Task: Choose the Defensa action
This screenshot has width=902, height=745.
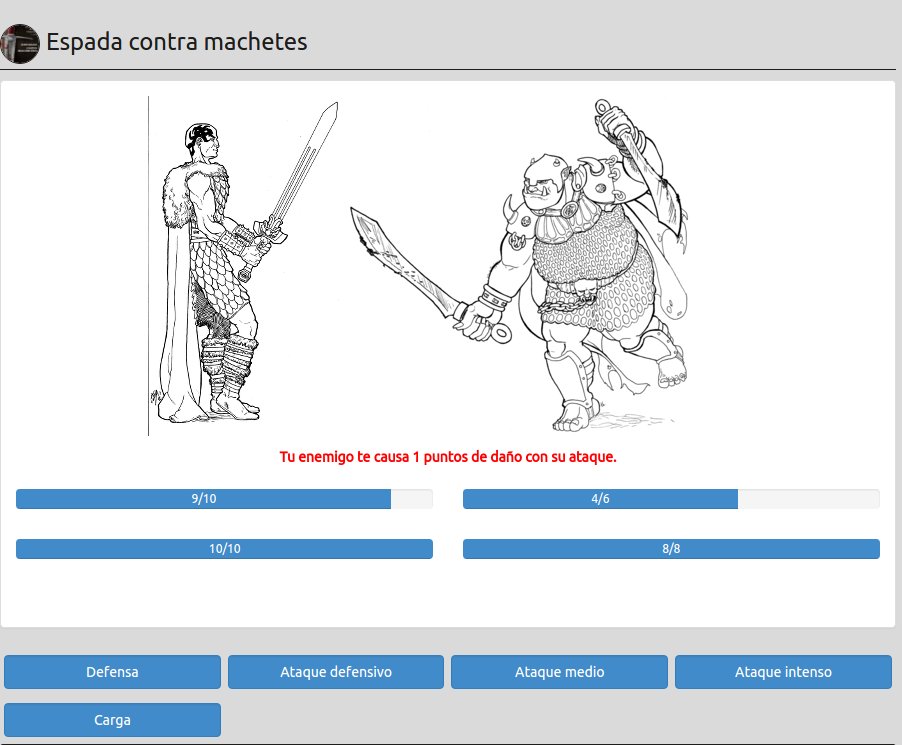Action: coord(112,672)
